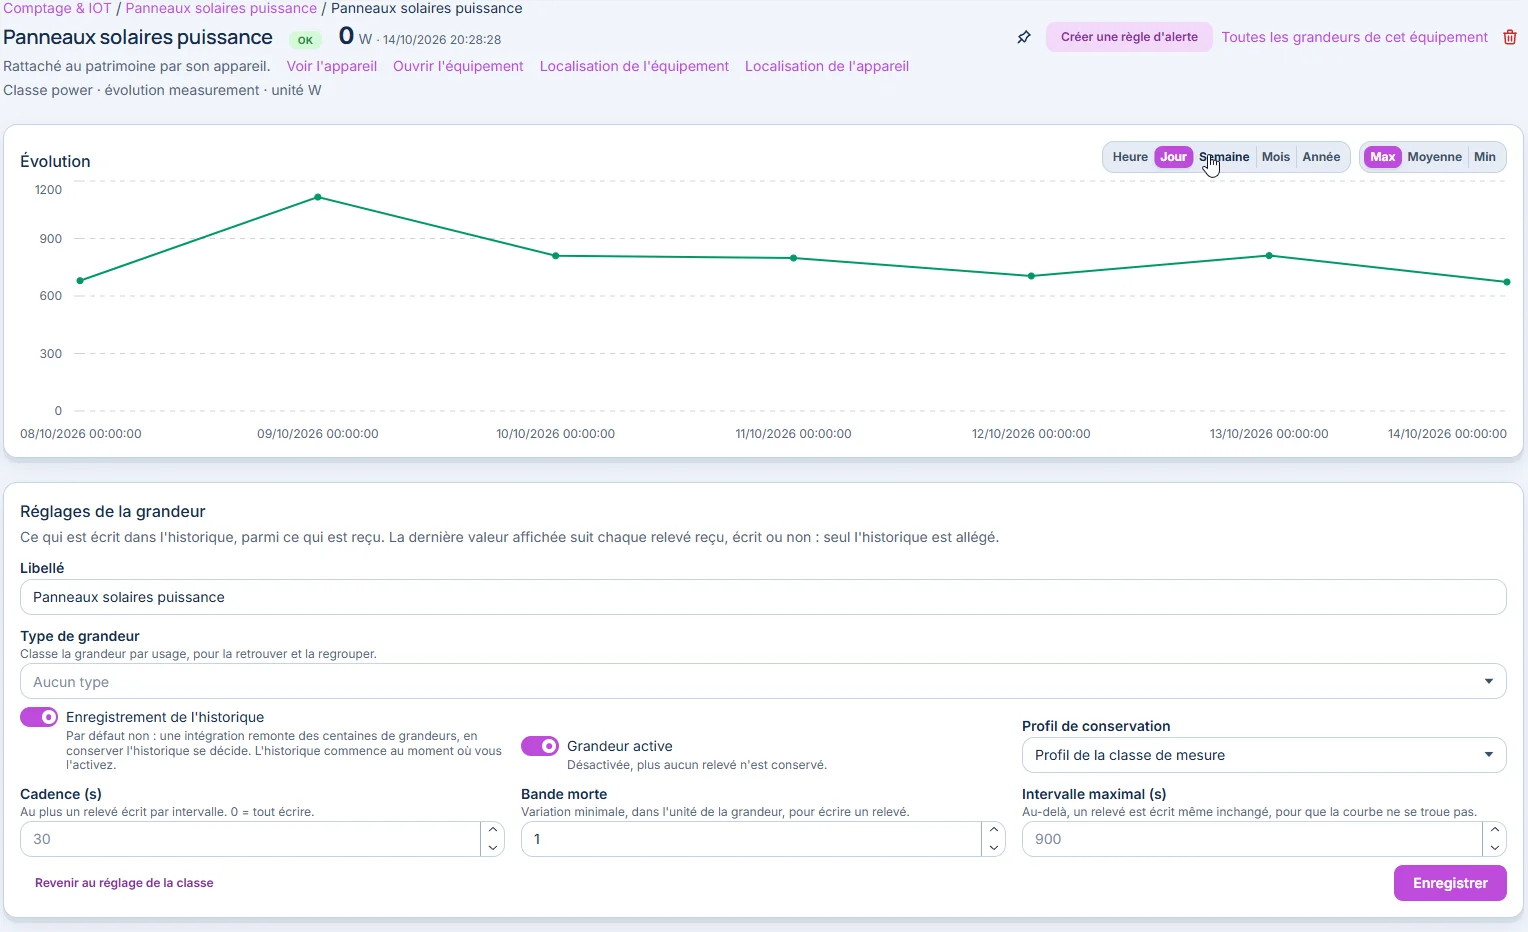Decrease Bande morte with down arrow
1528x932 pixels.
(994, 848)
